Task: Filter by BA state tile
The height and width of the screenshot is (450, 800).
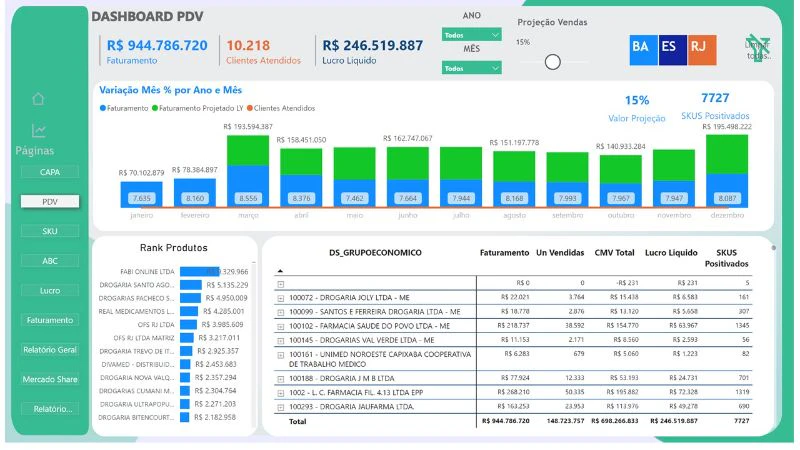Action: coord(643,49)
